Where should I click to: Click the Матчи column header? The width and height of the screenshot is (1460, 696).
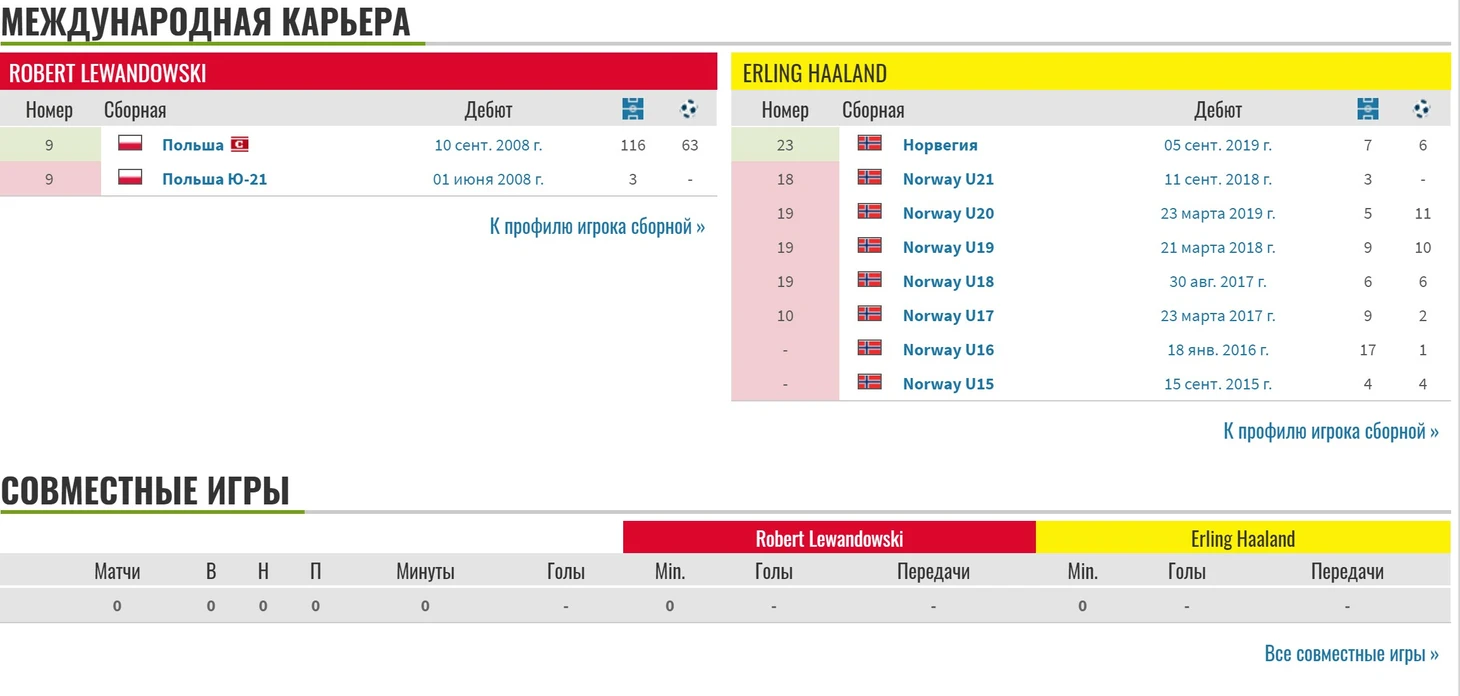(117, 571)
